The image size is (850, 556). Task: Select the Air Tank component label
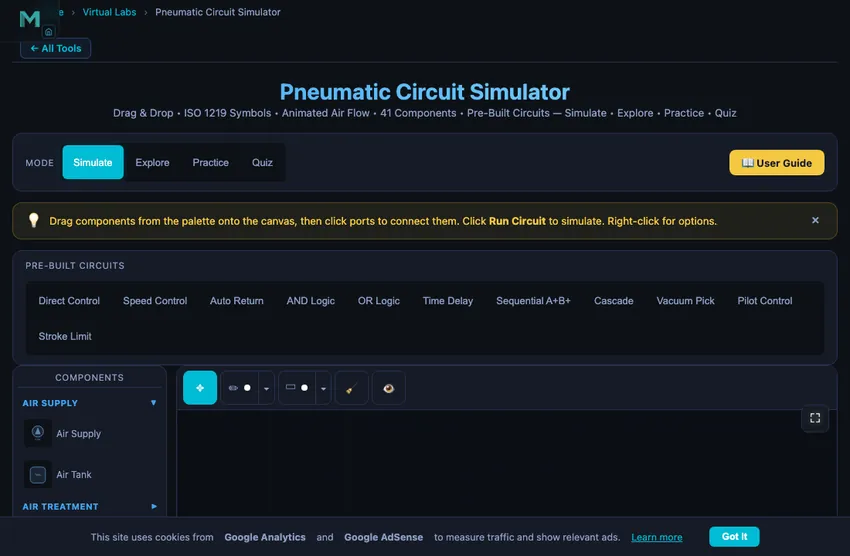coord(74,475)
